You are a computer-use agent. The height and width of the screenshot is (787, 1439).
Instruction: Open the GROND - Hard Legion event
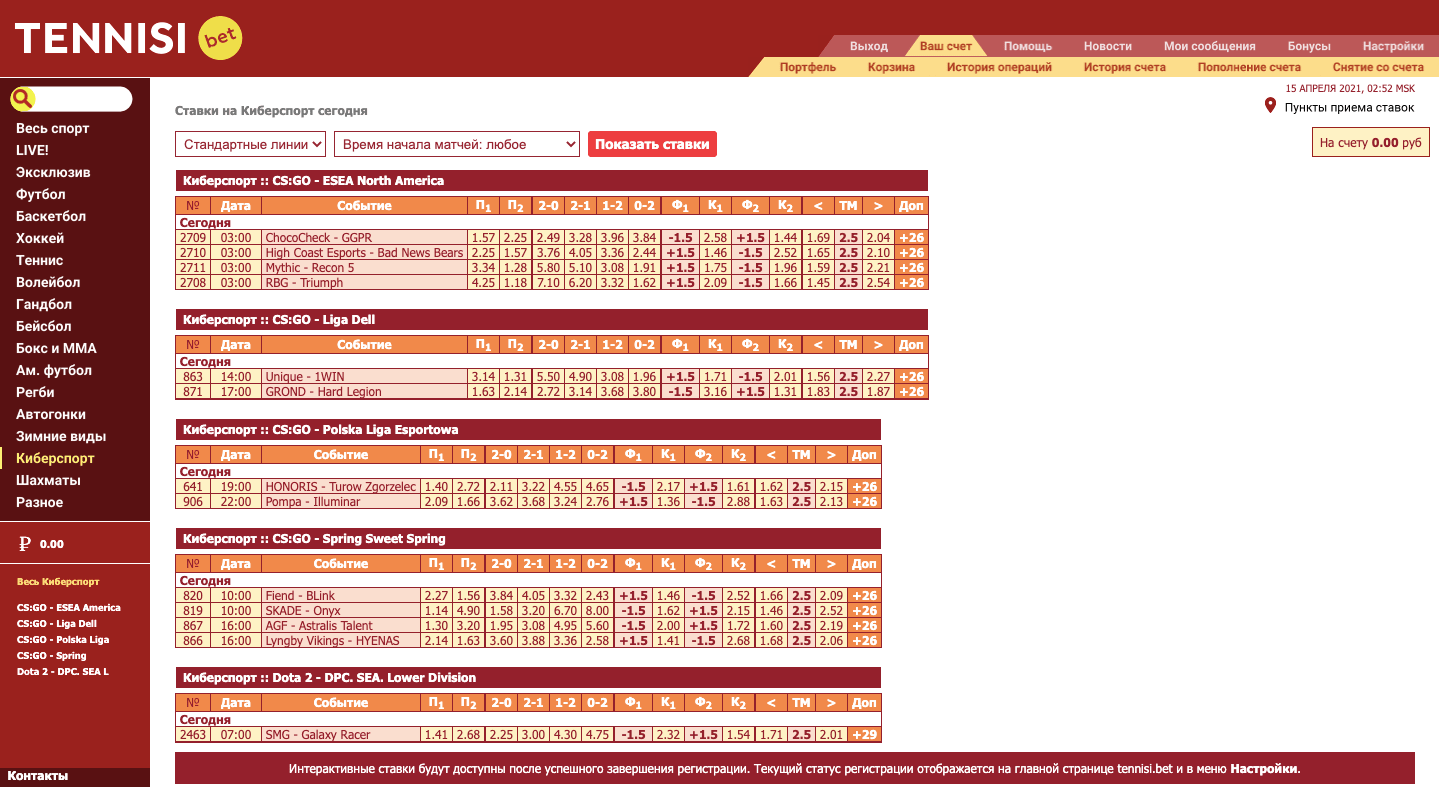(x=323, y=392)
